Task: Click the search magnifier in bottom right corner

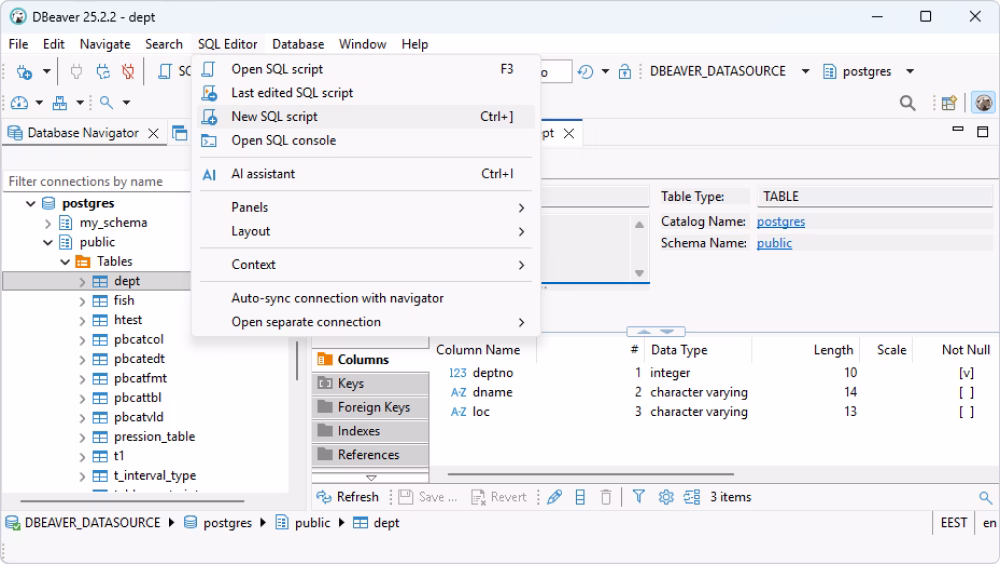Action: 985,498
